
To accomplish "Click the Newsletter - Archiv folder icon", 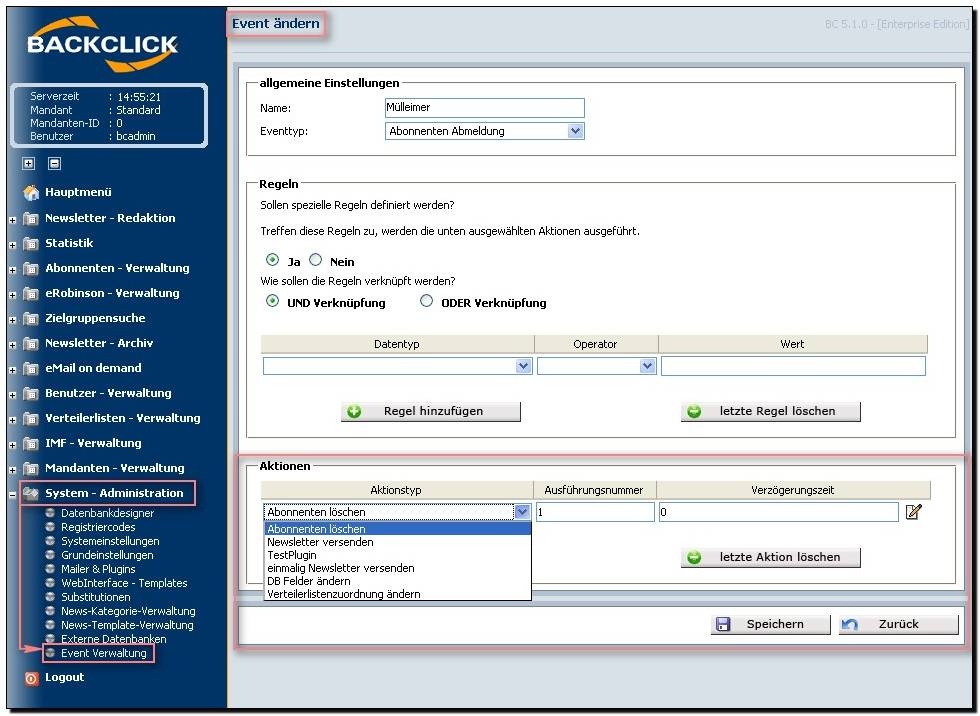I will pyautogui.click(x=31, y=343).
